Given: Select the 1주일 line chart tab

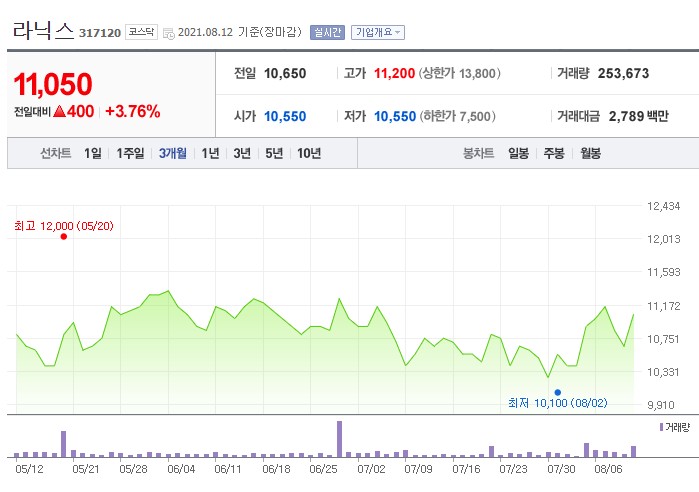Looking at the screenshot, I should click(x=130, y=153).
